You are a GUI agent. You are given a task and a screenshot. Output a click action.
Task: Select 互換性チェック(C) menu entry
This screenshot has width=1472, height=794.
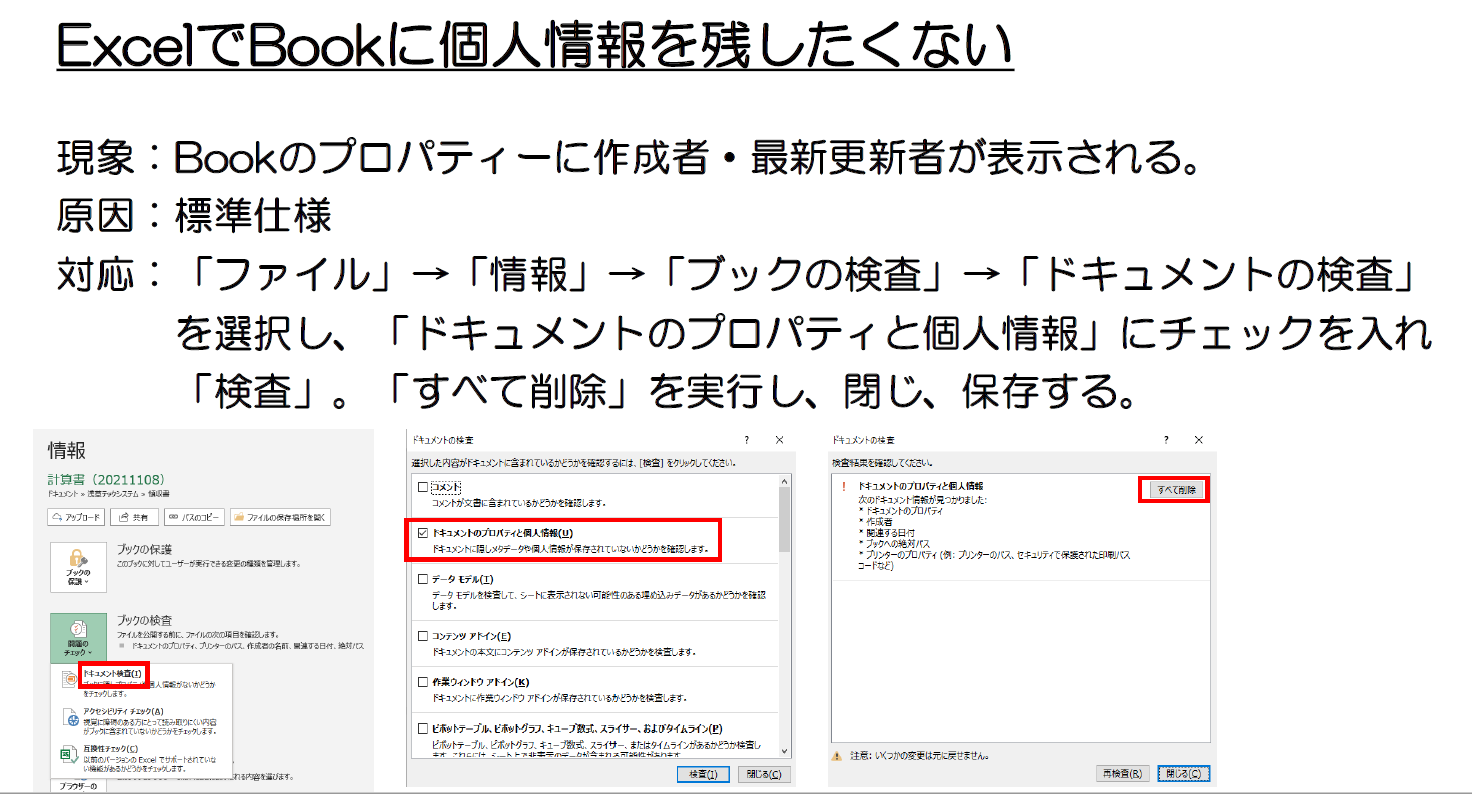(x=111, y=748)
